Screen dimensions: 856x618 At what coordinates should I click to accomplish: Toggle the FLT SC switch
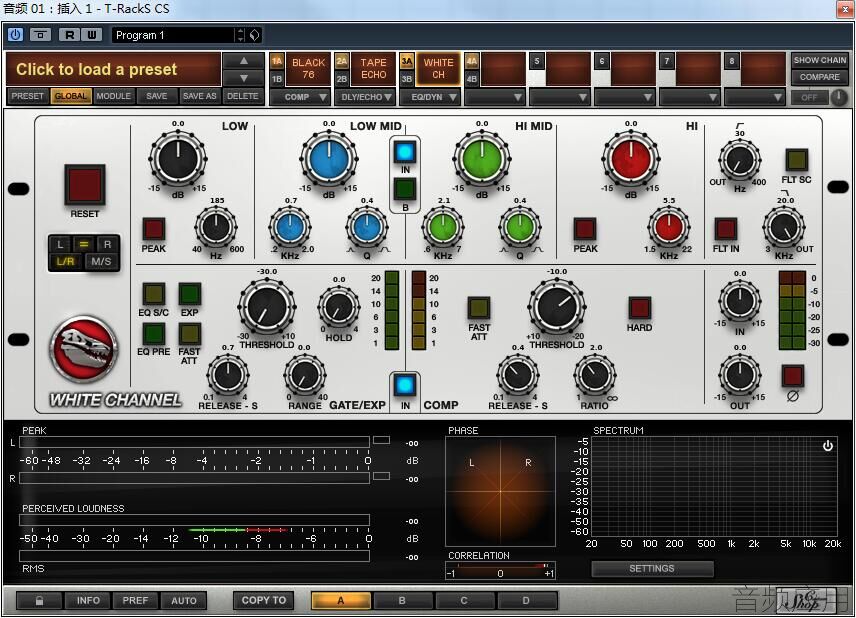796,159
